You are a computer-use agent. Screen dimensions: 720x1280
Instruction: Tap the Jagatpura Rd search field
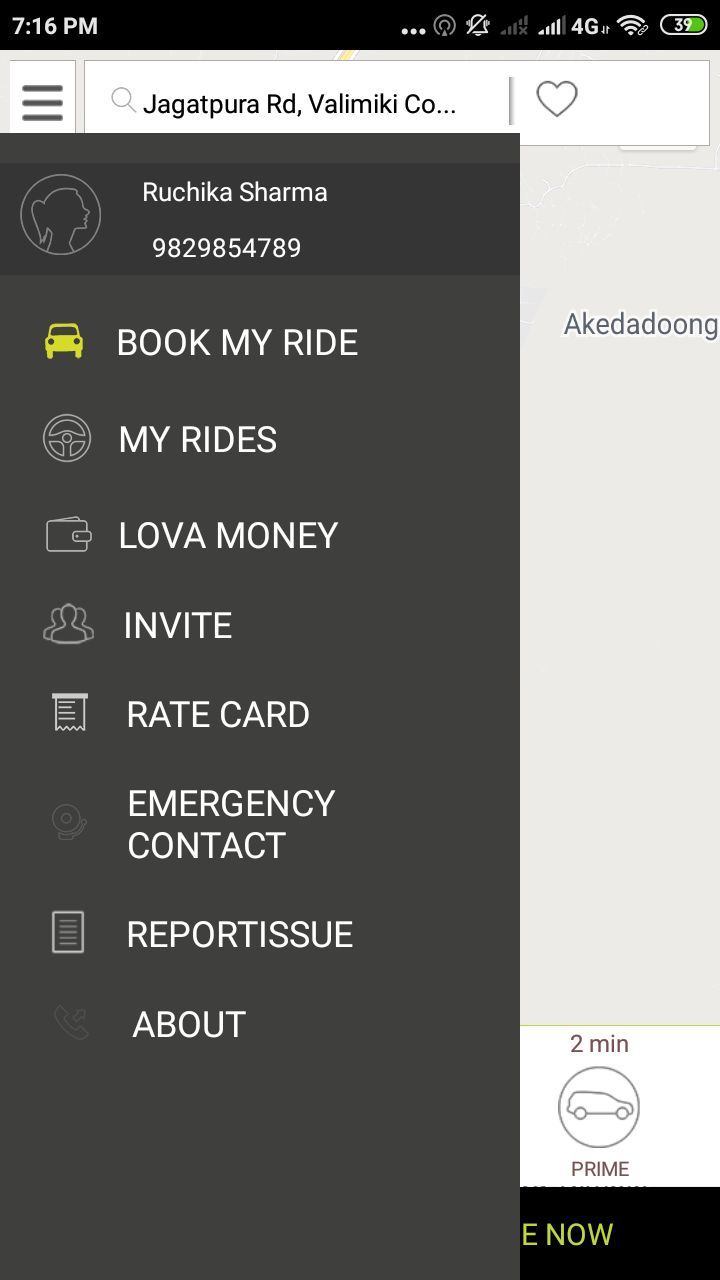click(x=298, y=103)
